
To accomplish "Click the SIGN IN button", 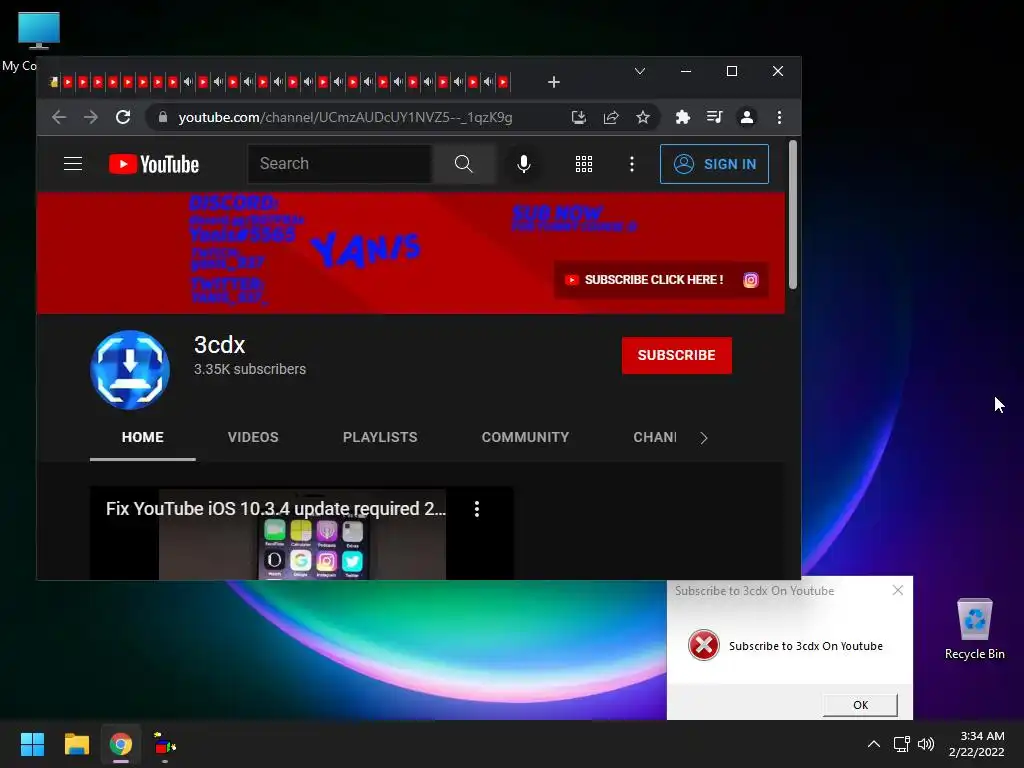I will 714,164.
